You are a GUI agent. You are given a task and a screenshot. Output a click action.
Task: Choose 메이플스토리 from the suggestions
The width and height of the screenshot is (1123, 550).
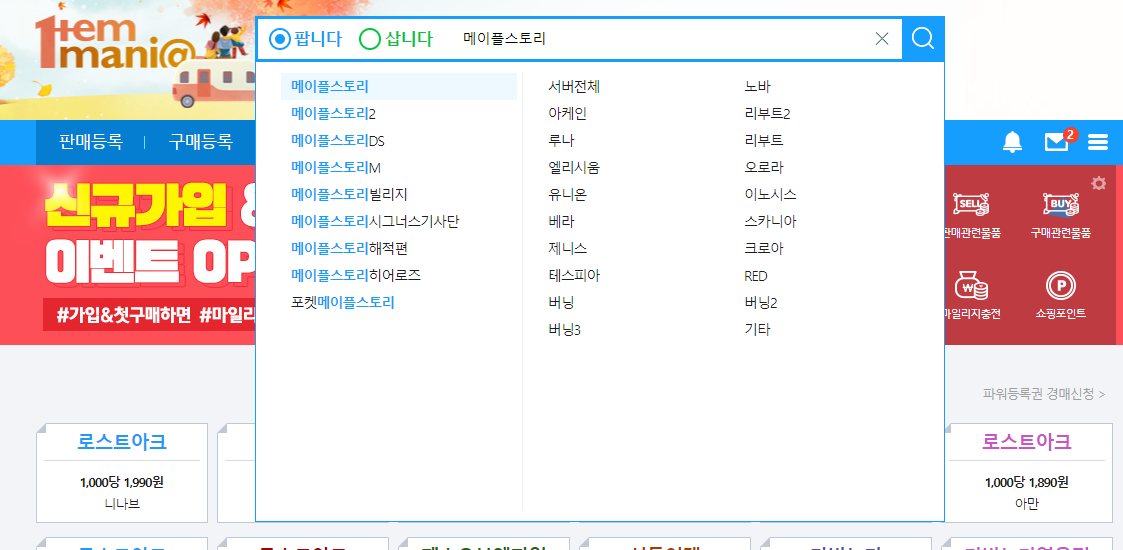click(x=399, y=87)
